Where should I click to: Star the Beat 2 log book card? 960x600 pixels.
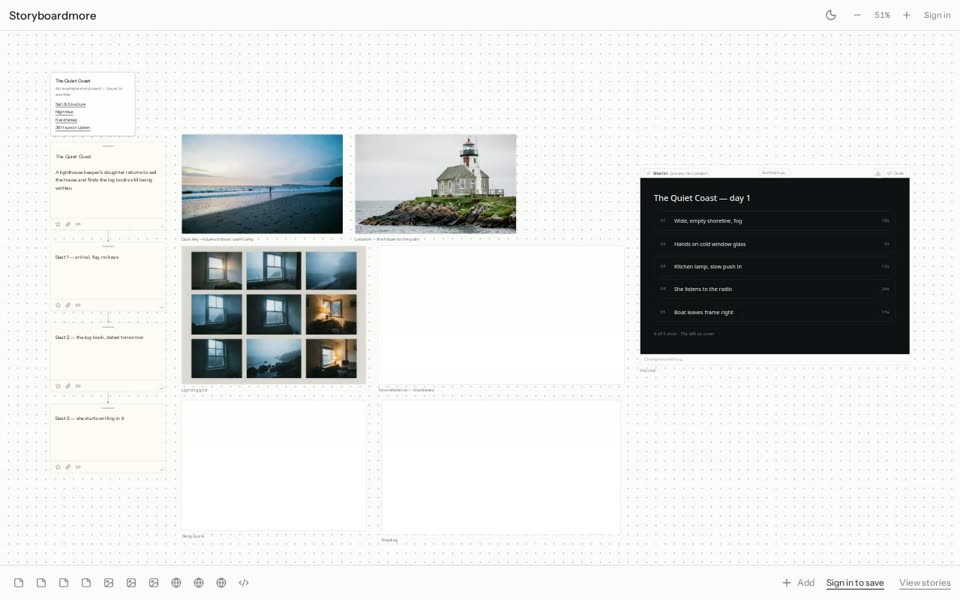pyautogui.click(x=58, y=386)
